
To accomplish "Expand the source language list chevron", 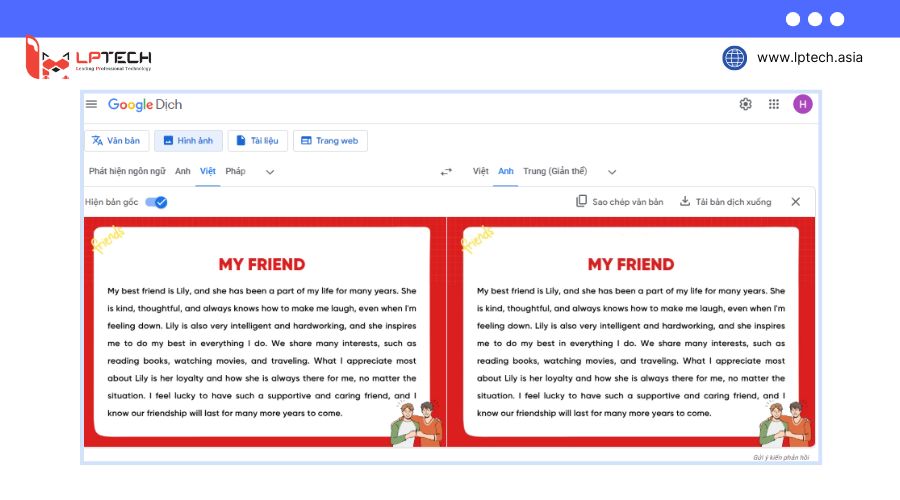I will pos(269,172).
